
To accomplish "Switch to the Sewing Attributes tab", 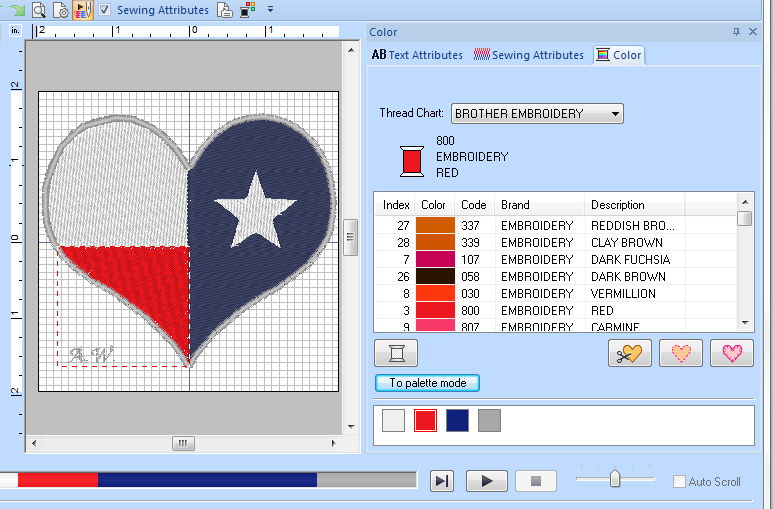I will (528, 55).
